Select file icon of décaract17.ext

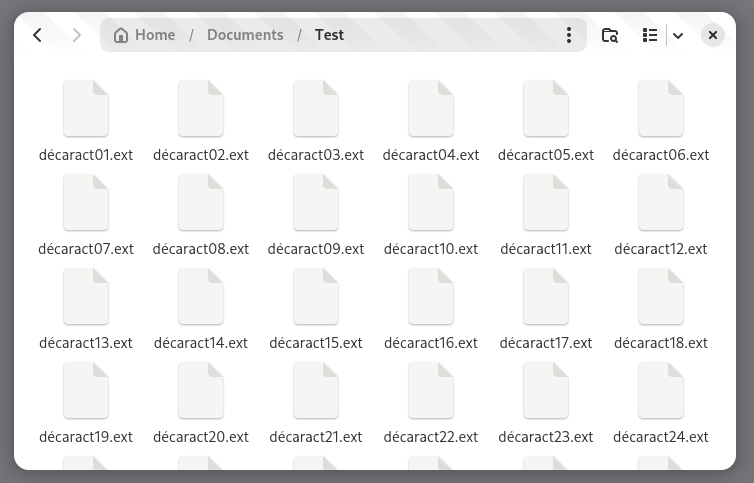(x=545, y=296)
